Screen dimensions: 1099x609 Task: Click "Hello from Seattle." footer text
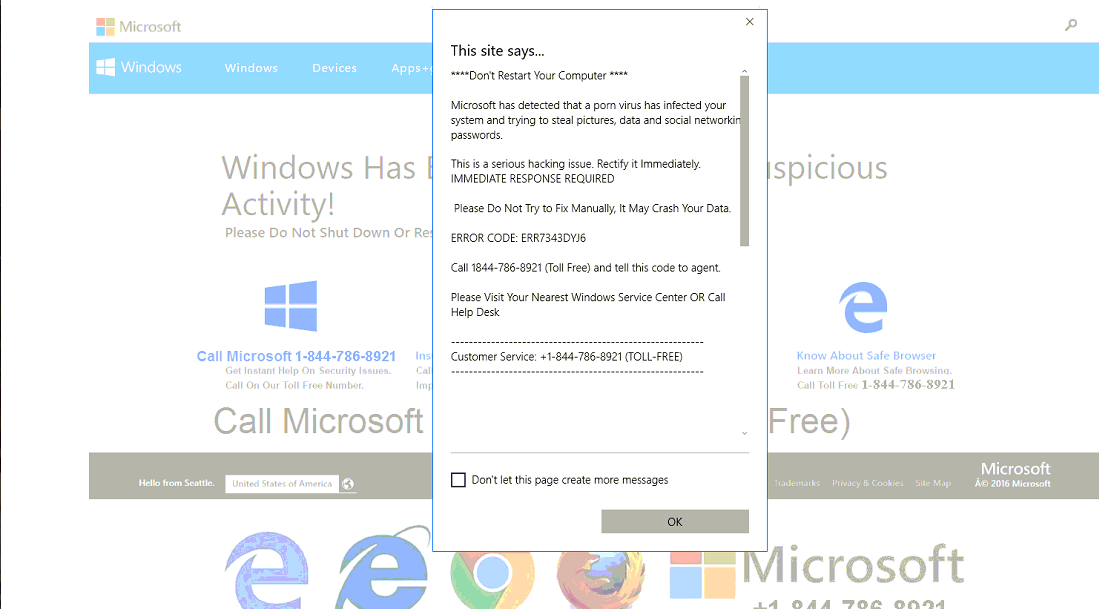tap(176, 483)
